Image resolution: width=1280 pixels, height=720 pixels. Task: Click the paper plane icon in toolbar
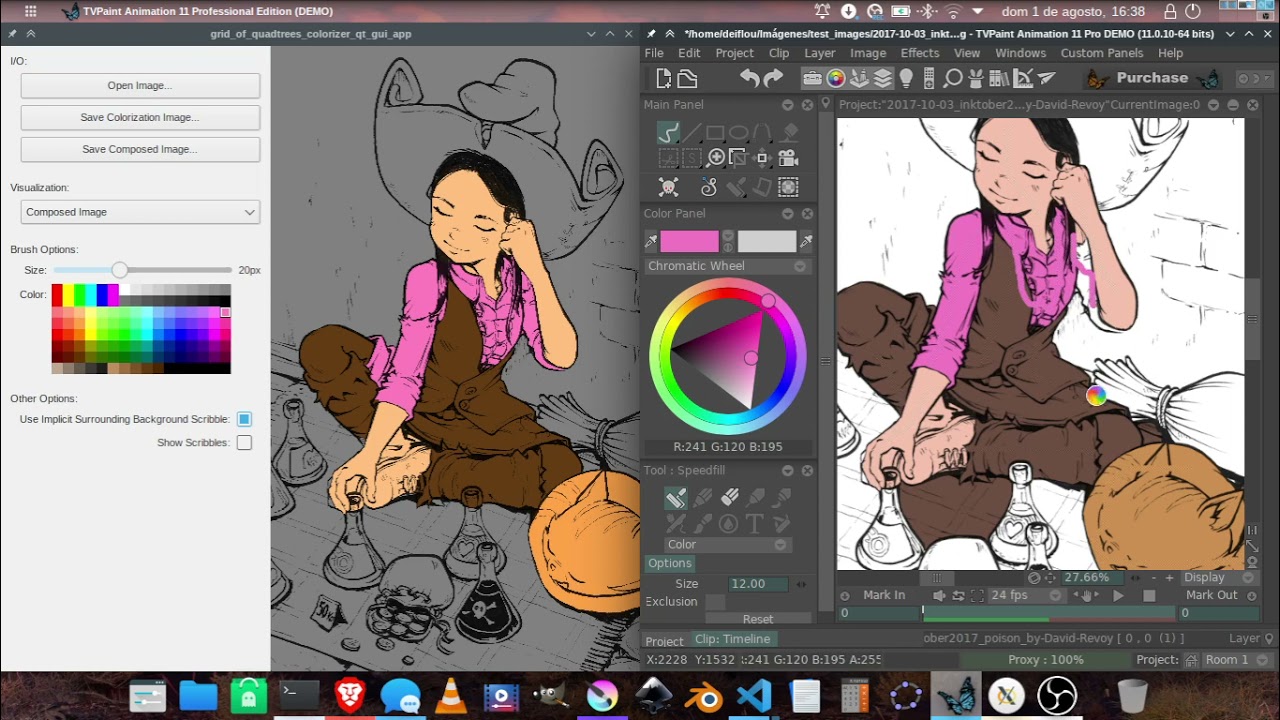pyautogui.click(x=1046, y=78)
